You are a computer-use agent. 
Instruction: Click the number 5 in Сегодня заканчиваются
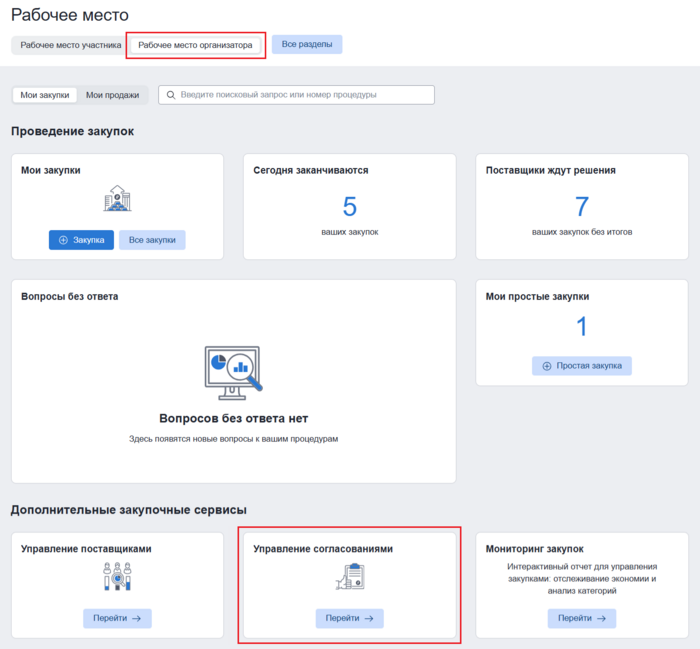tap(349, 207)
